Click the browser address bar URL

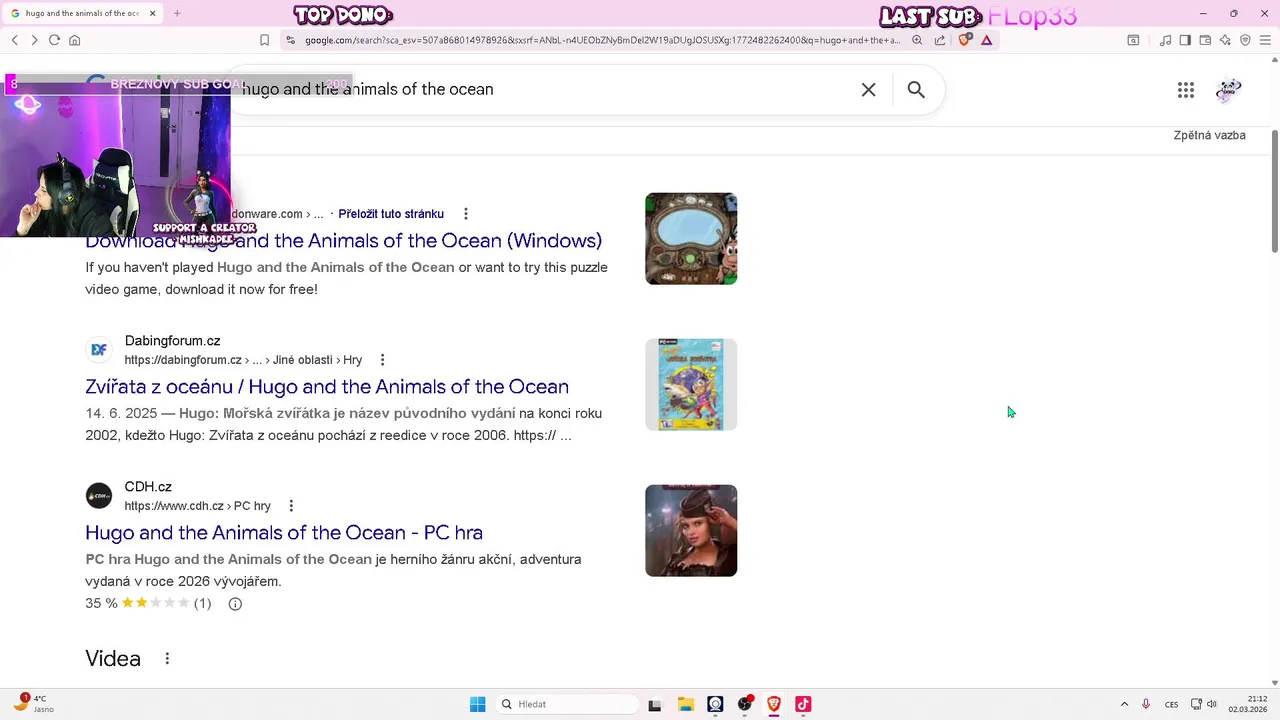(602, 40)
